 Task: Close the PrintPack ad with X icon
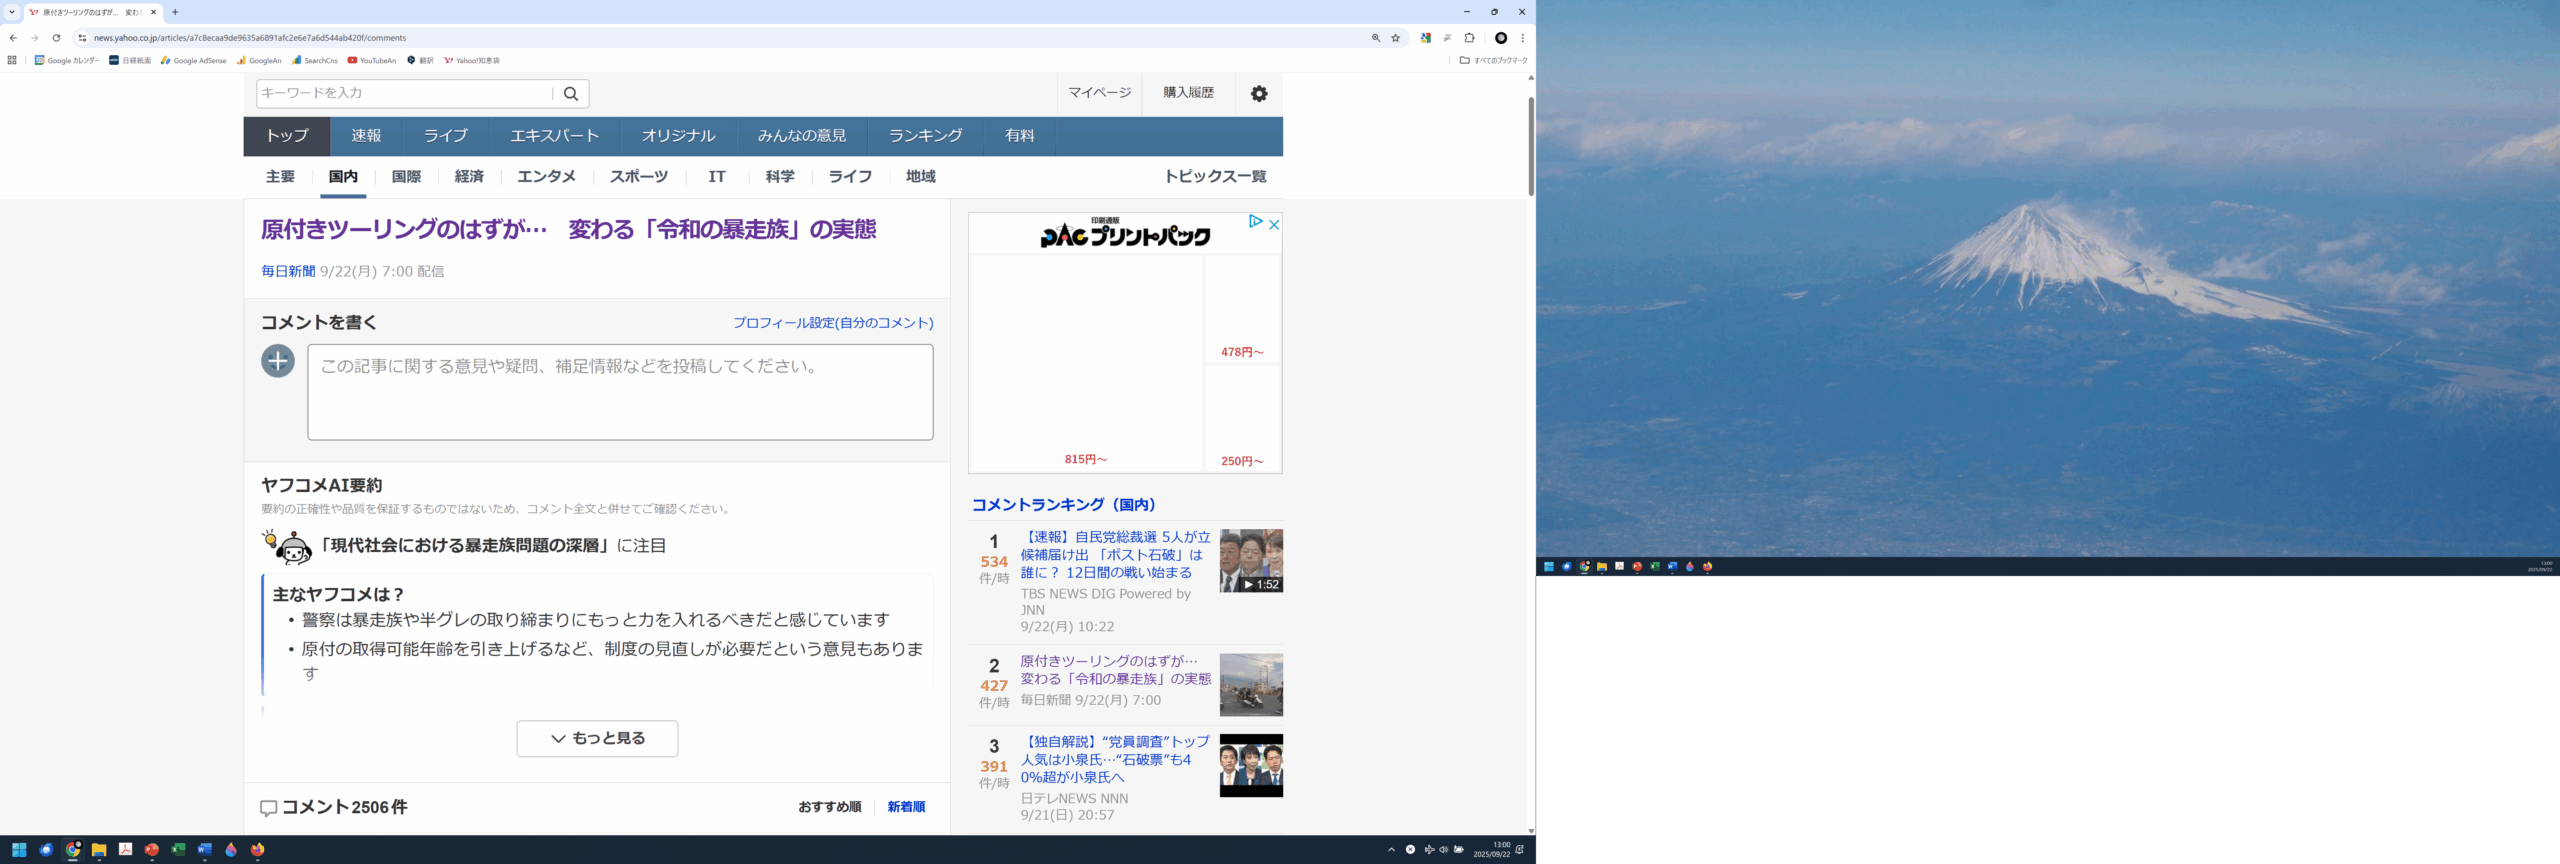tap(1274, 225)
